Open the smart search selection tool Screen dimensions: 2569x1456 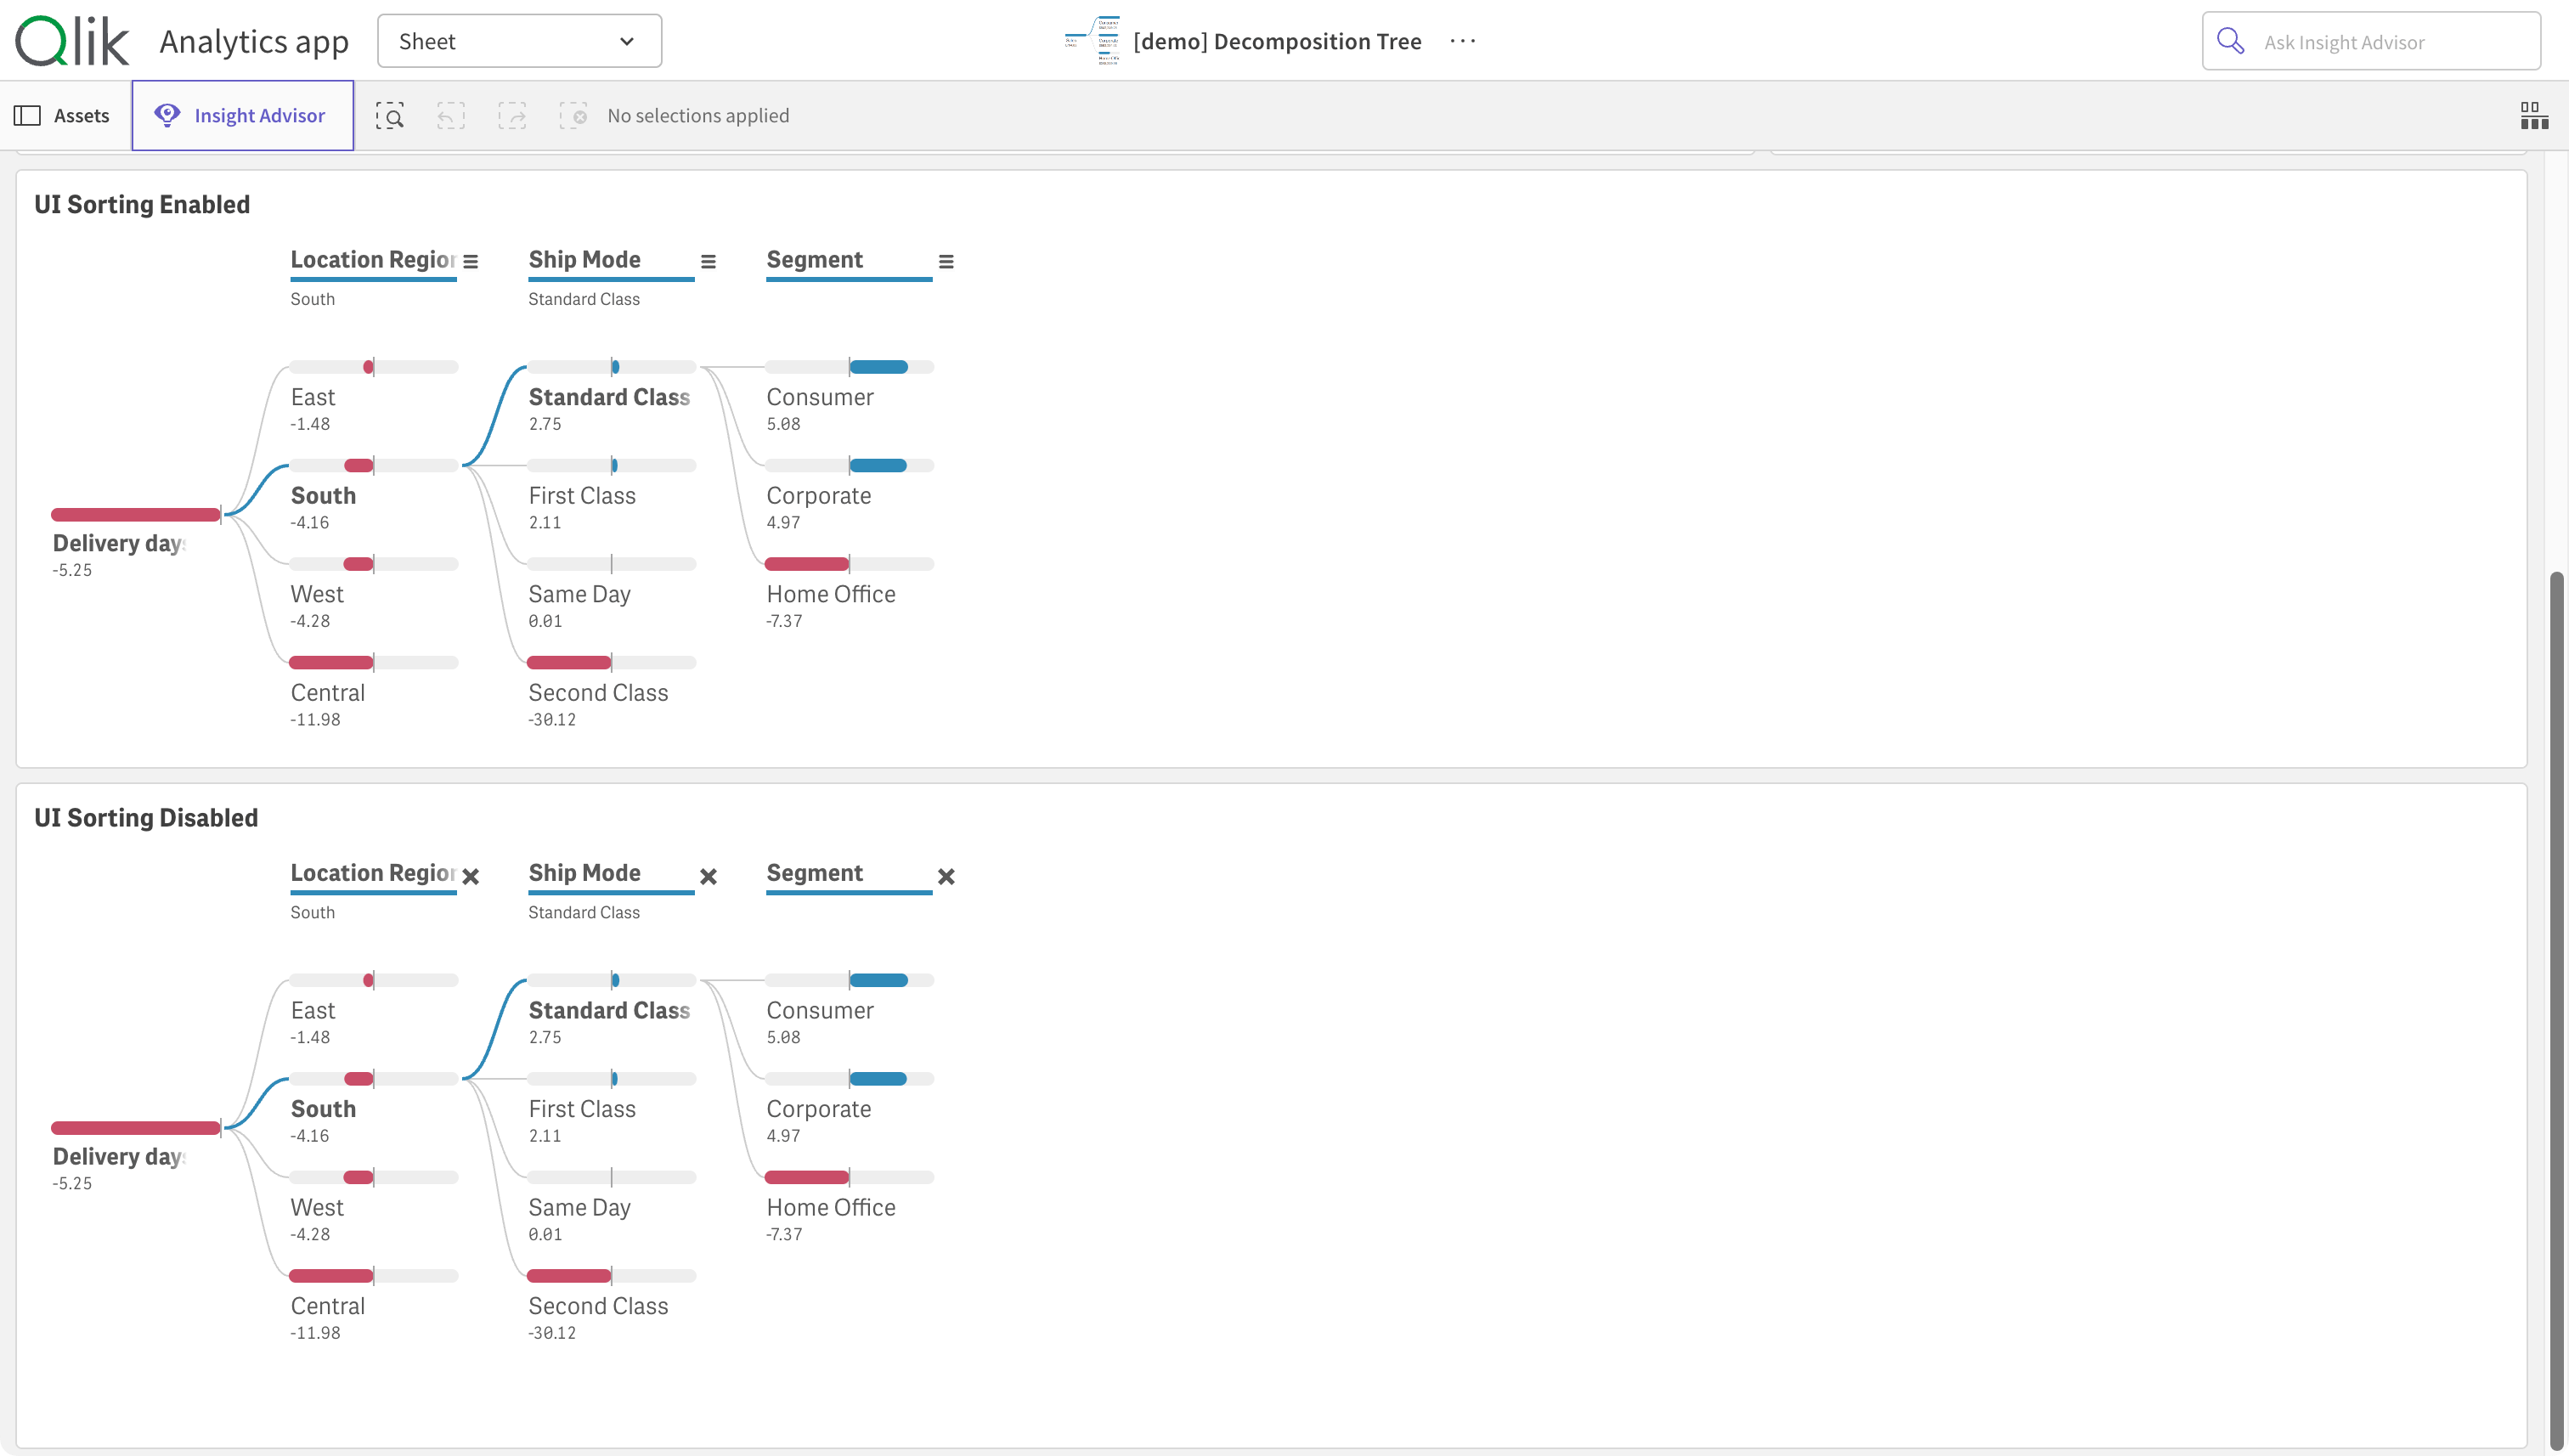[389, 116]
